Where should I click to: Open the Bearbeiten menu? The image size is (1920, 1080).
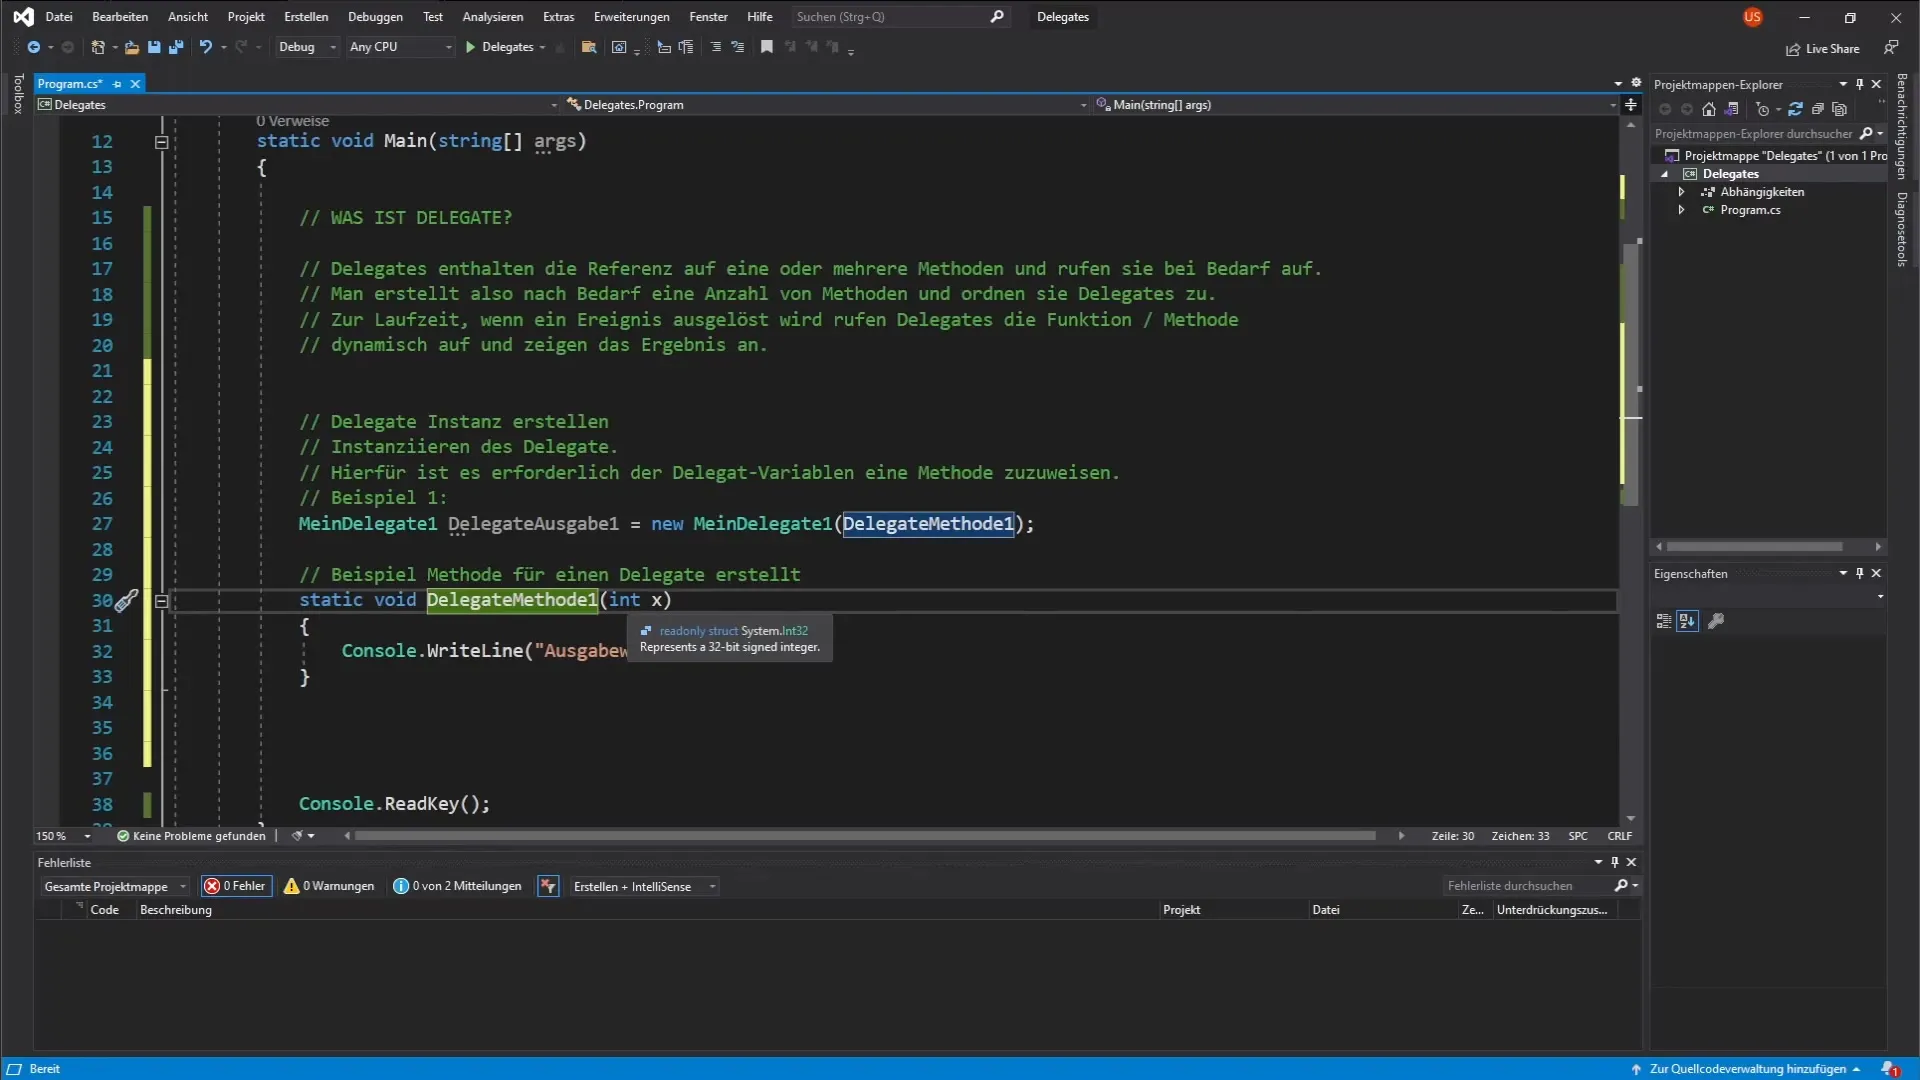(x=120, y=17)
